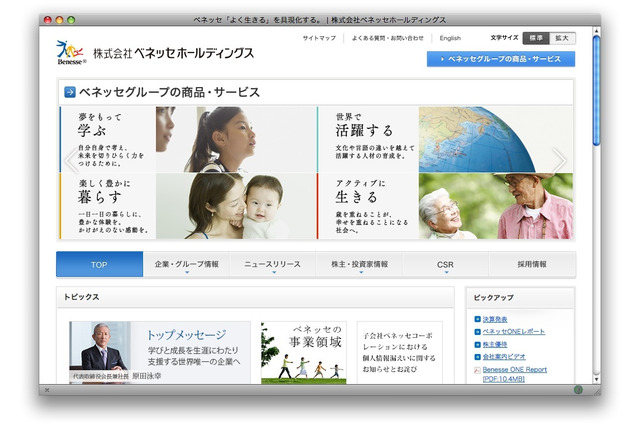Open the 決算発表 link
Image resolution: width=640 pixels, height=426 pixels.
[495, 320]
